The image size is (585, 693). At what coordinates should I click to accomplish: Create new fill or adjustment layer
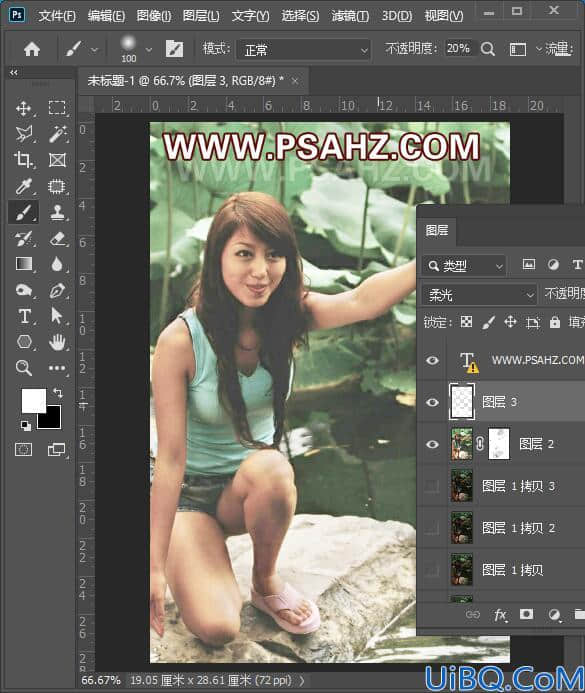(x=554, y=614)
